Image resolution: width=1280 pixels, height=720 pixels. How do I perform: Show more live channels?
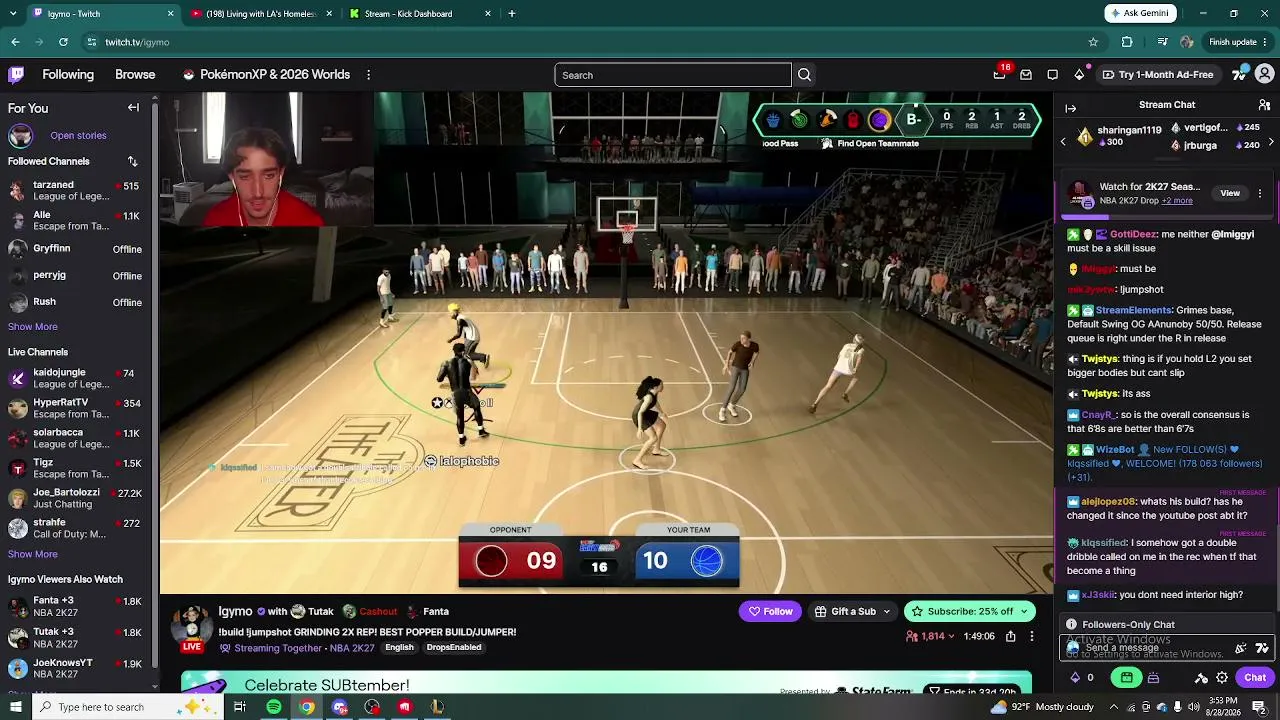tap(33, 554)
